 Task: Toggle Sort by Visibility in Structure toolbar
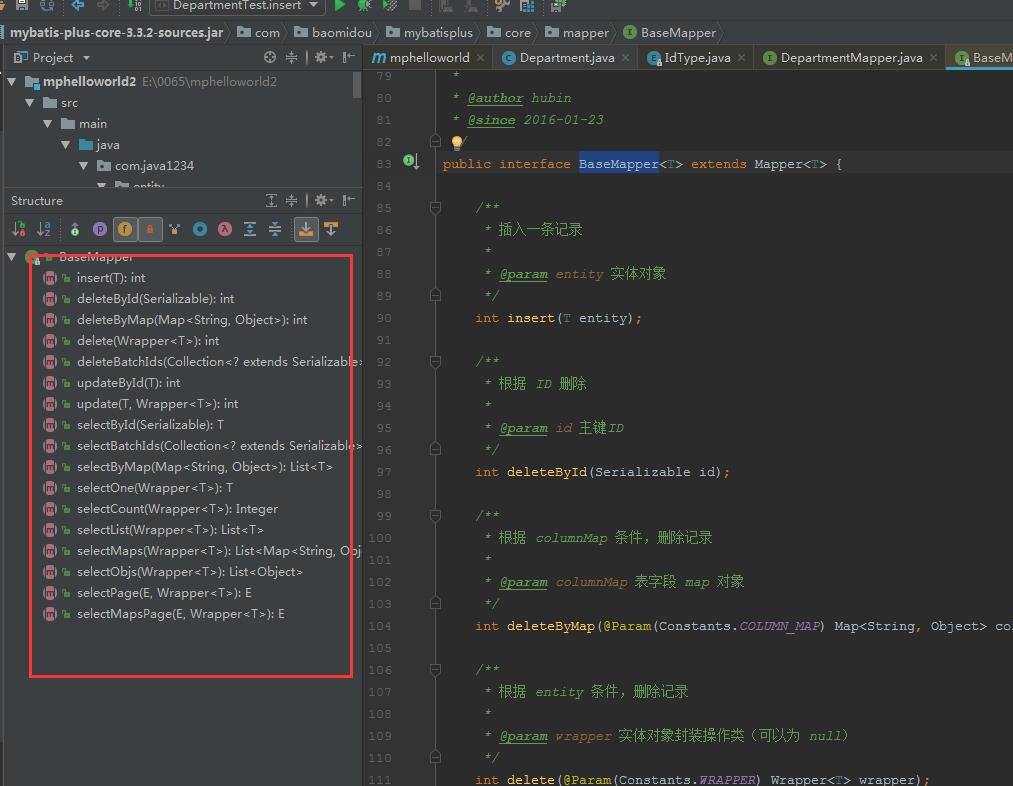19,229
